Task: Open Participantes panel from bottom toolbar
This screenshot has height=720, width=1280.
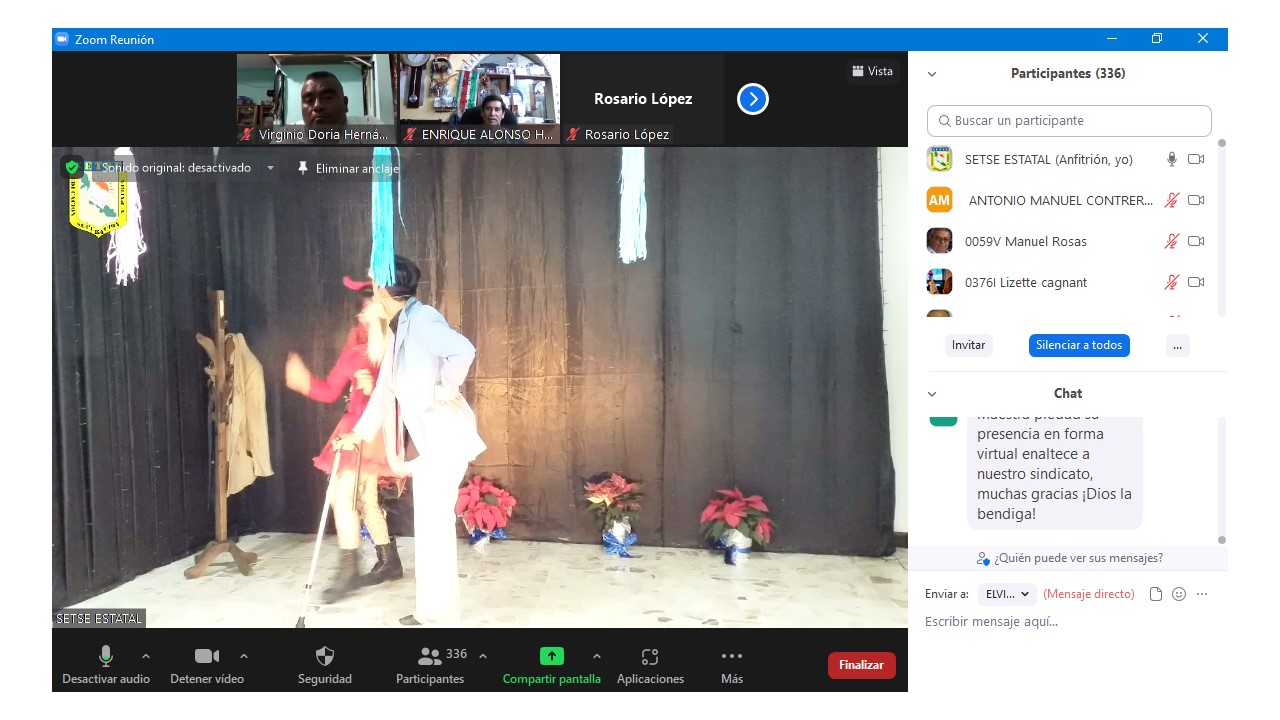Action: [x=430, y=656]
